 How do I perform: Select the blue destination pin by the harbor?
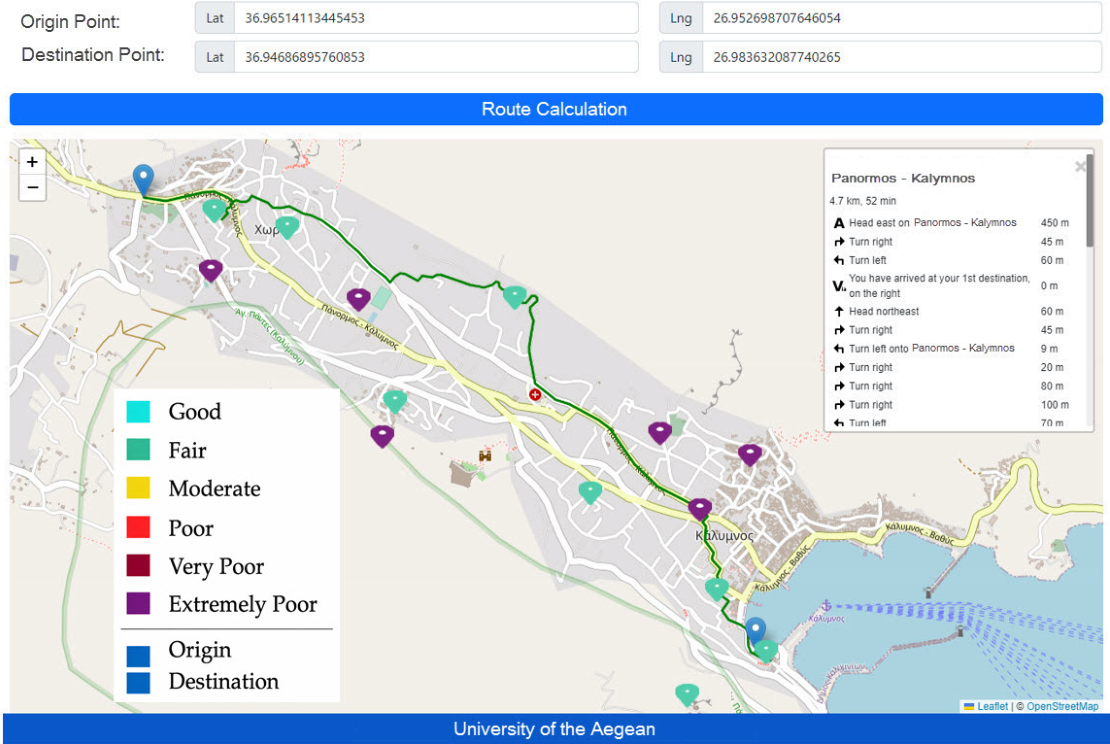[x=755, y=631]
